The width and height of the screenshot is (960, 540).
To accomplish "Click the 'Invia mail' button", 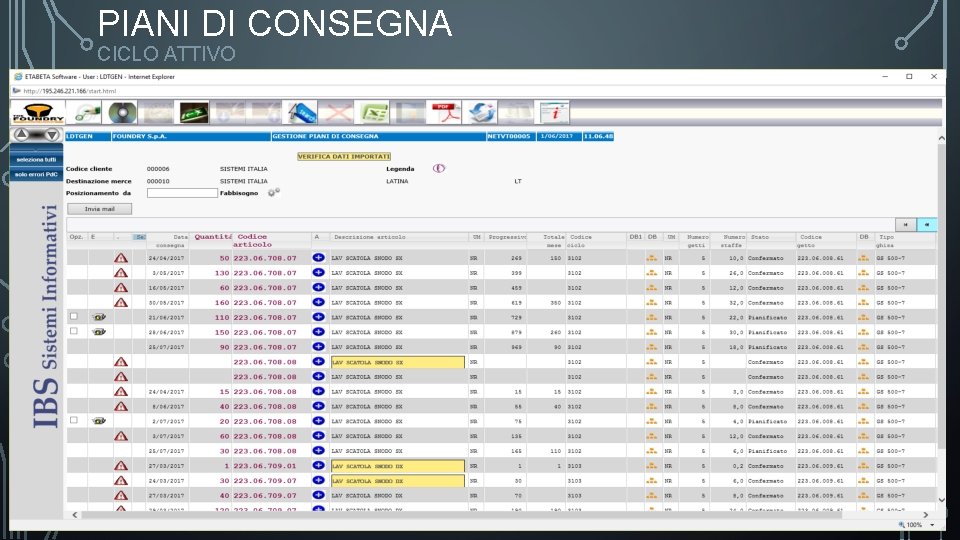I will coord(99,209).
